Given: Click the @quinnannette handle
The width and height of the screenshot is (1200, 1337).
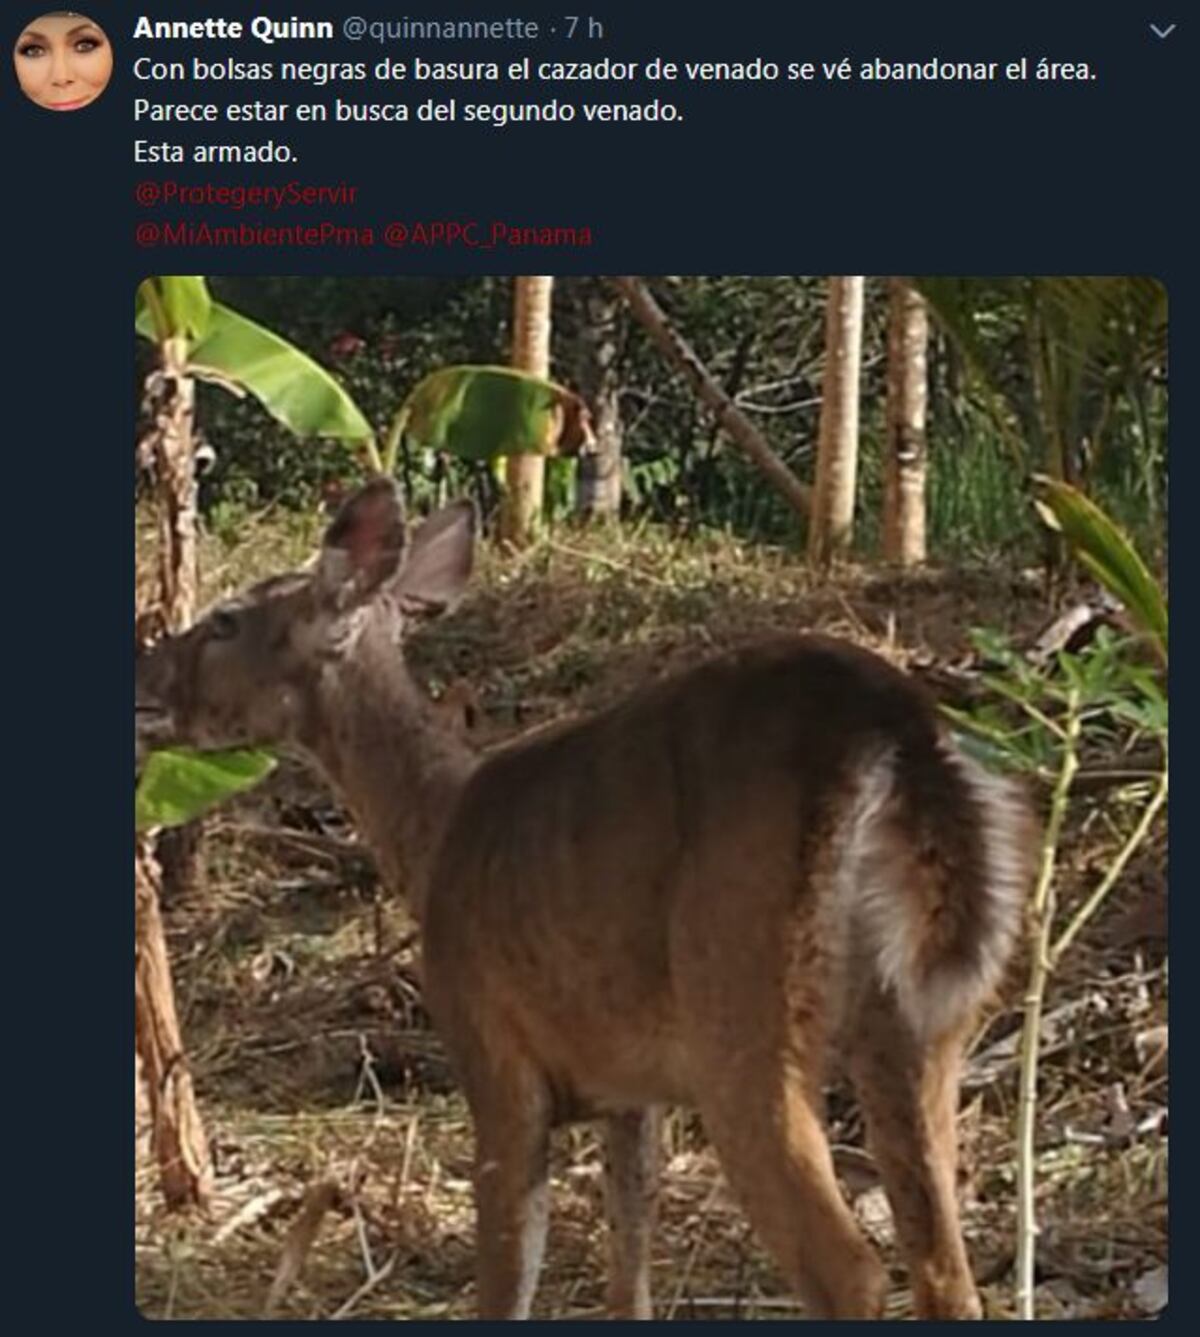Looking at the screenshot, I should tap(440, 28).
